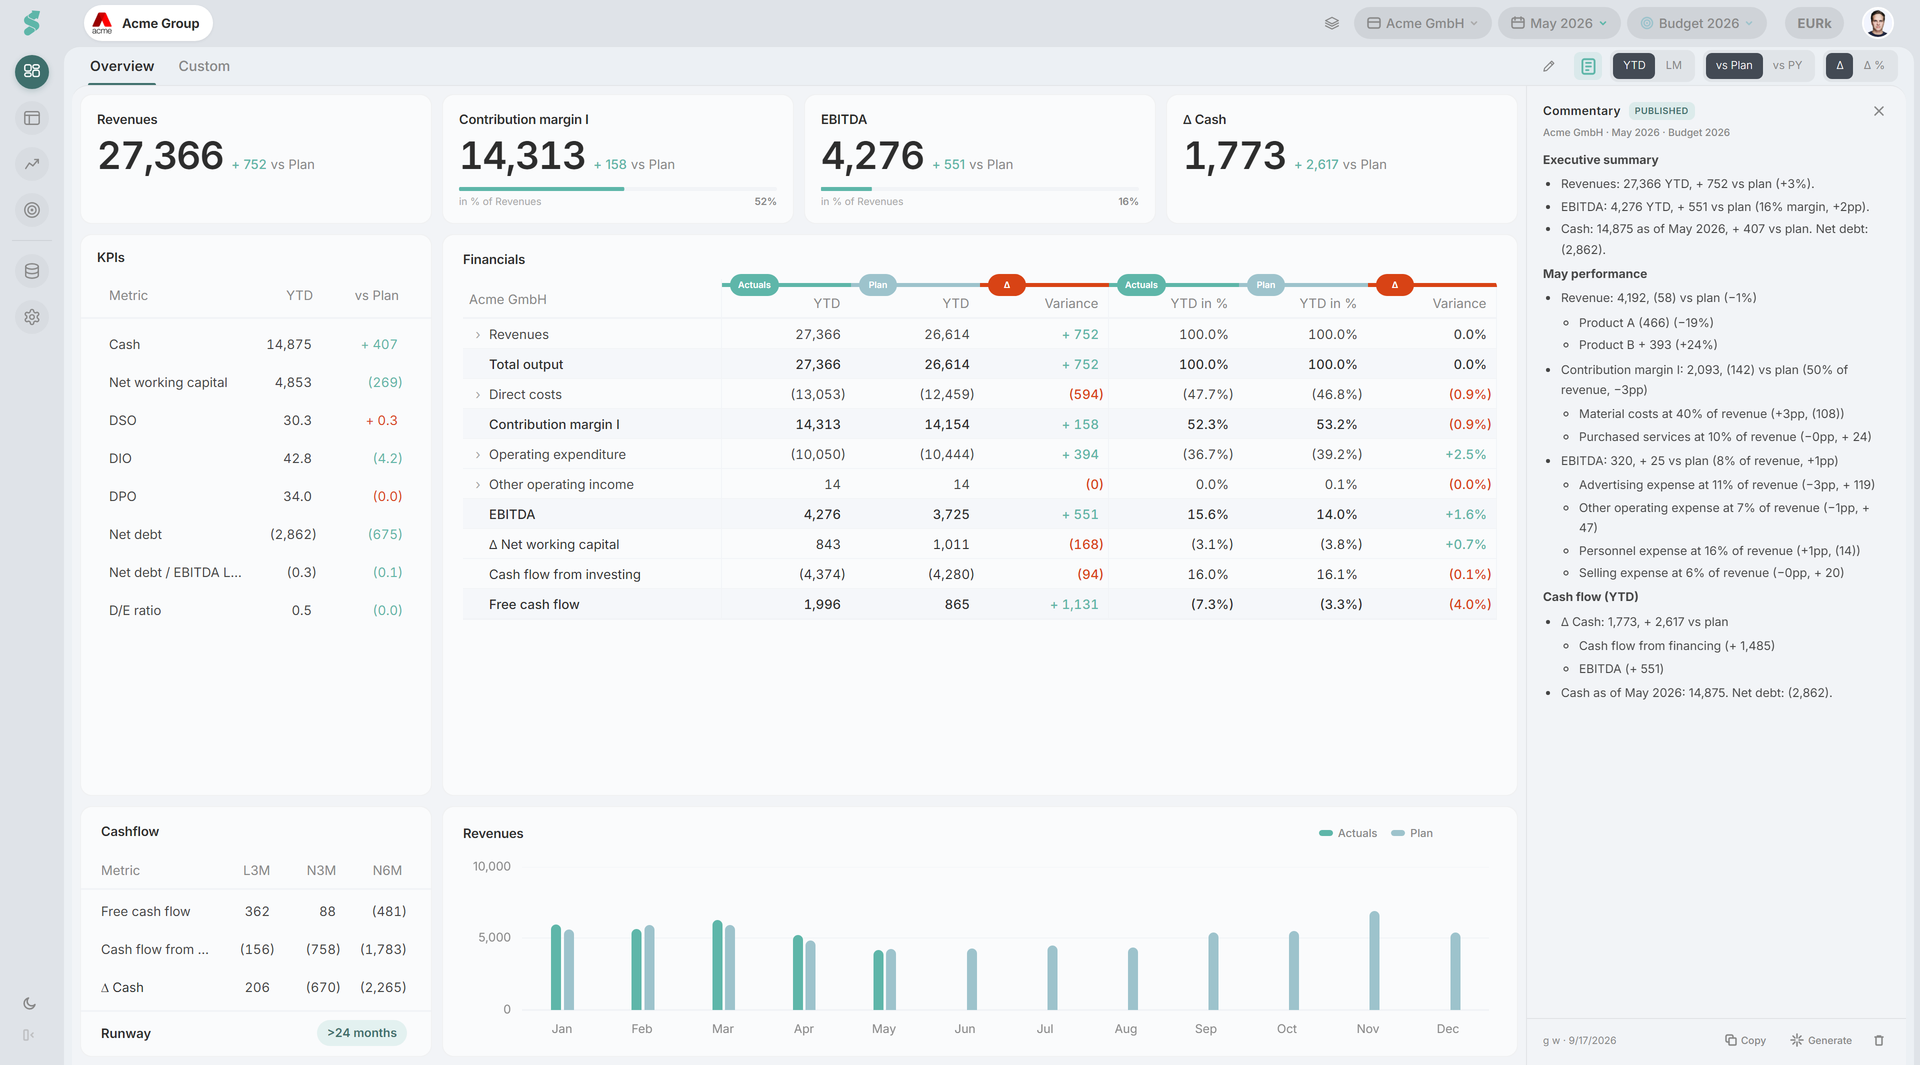The image size is (1920, 1065).
Task: Switch comparison to vs Plan
Action: [1734, 66]
